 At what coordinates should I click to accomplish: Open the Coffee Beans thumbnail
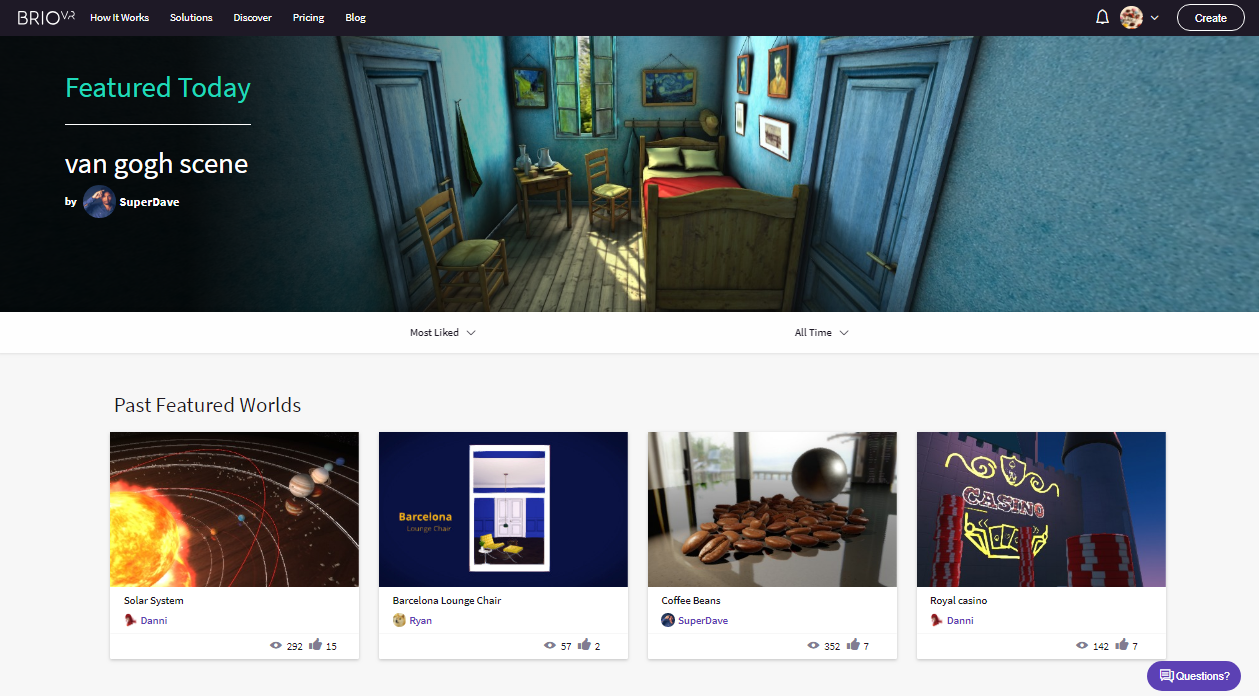tap(772, 509)
